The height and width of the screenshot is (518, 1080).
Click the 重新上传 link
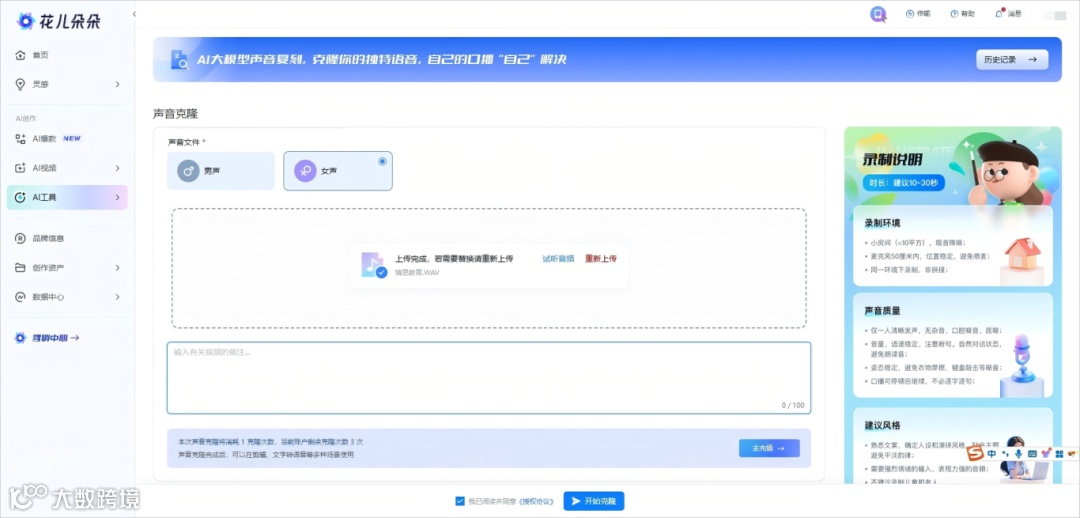pos(601,259)
